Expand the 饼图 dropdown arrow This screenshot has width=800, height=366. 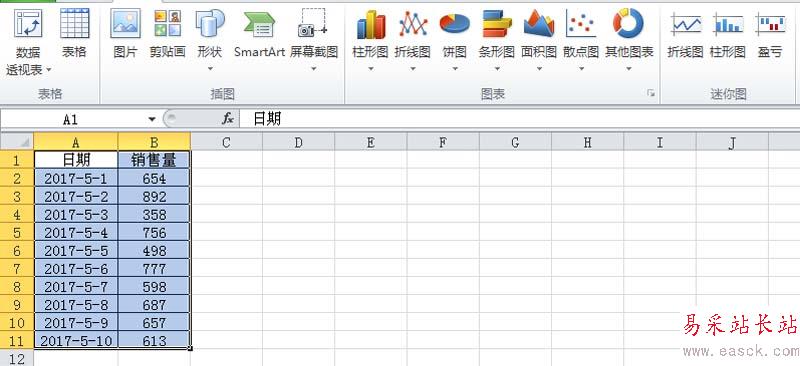coord(455,68)
